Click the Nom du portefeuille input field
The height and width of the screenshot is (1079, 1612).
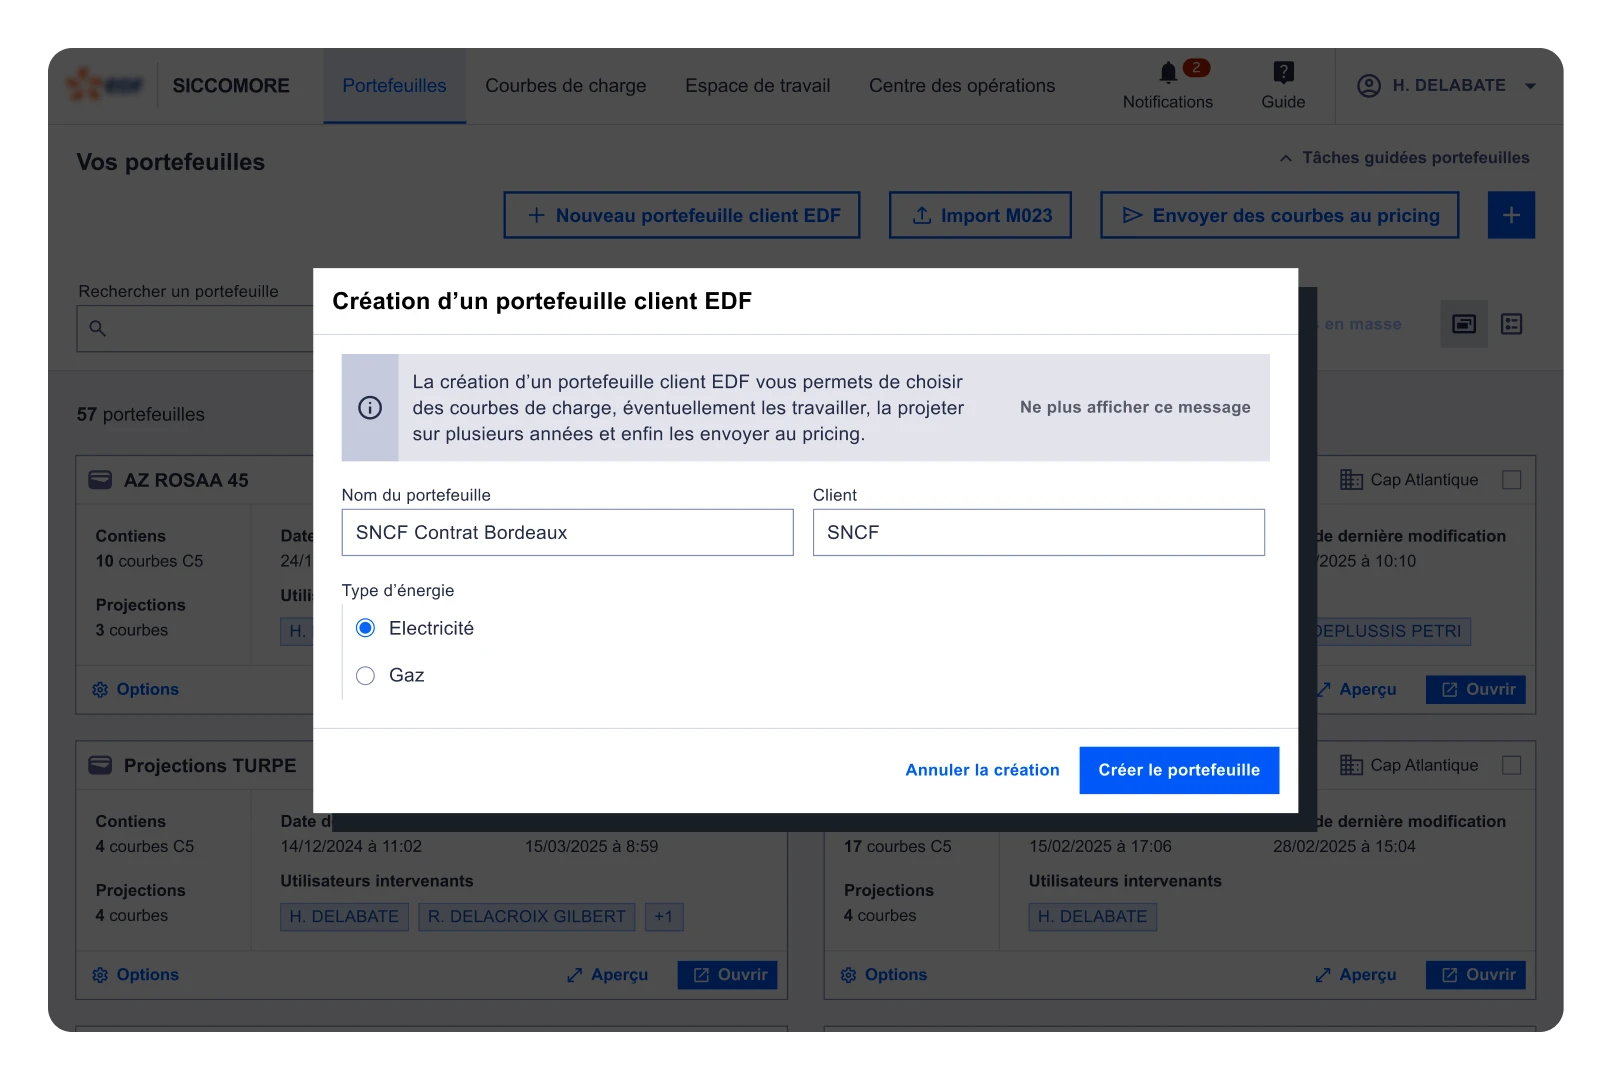[567, 532]
